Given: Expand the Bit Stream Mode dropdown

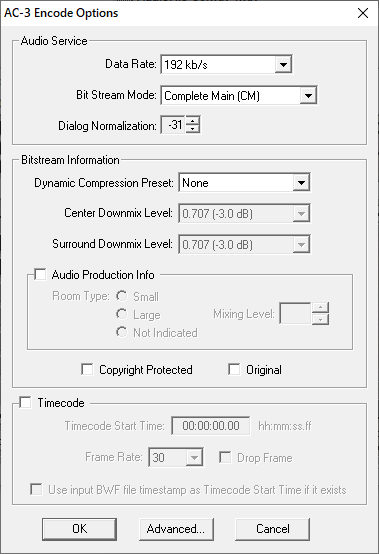Looking at the screenshot, I should (x=239, y=95).
